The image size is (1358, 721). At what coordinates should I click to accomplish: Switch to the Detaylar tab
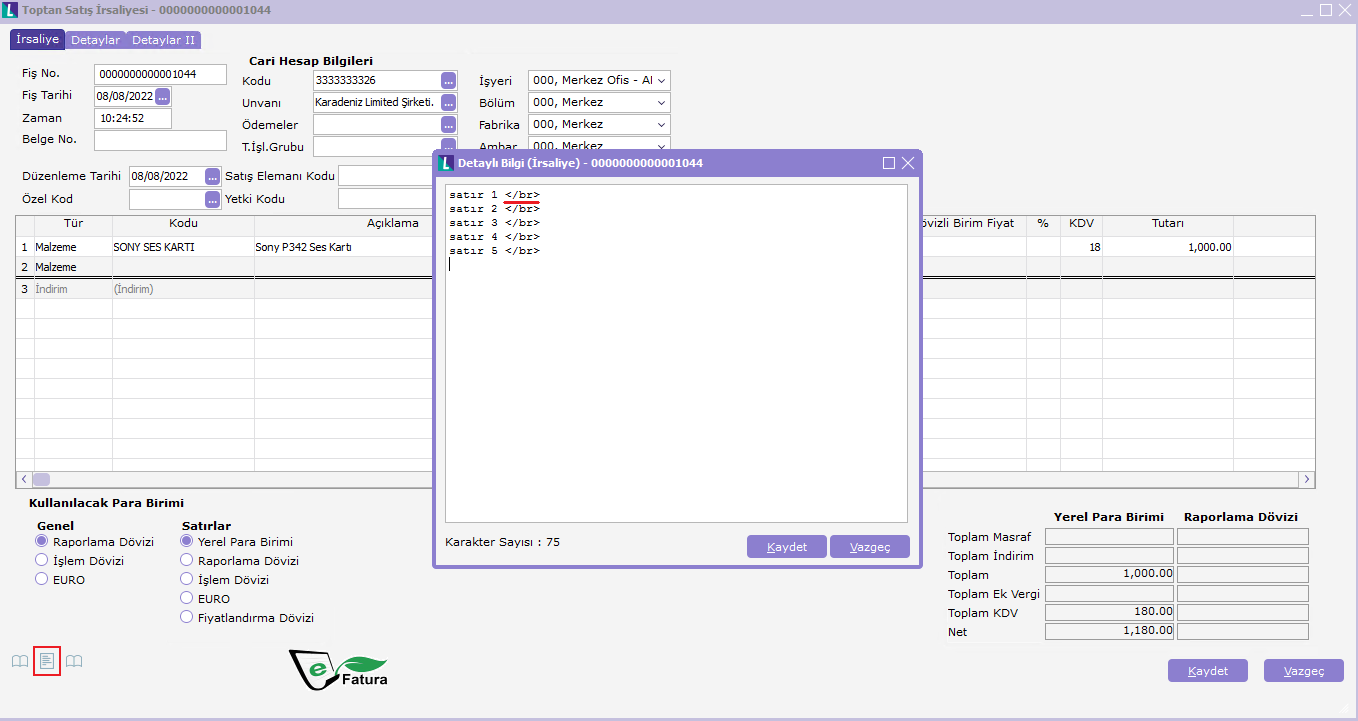pyautogui.click(x=95, y=40)
